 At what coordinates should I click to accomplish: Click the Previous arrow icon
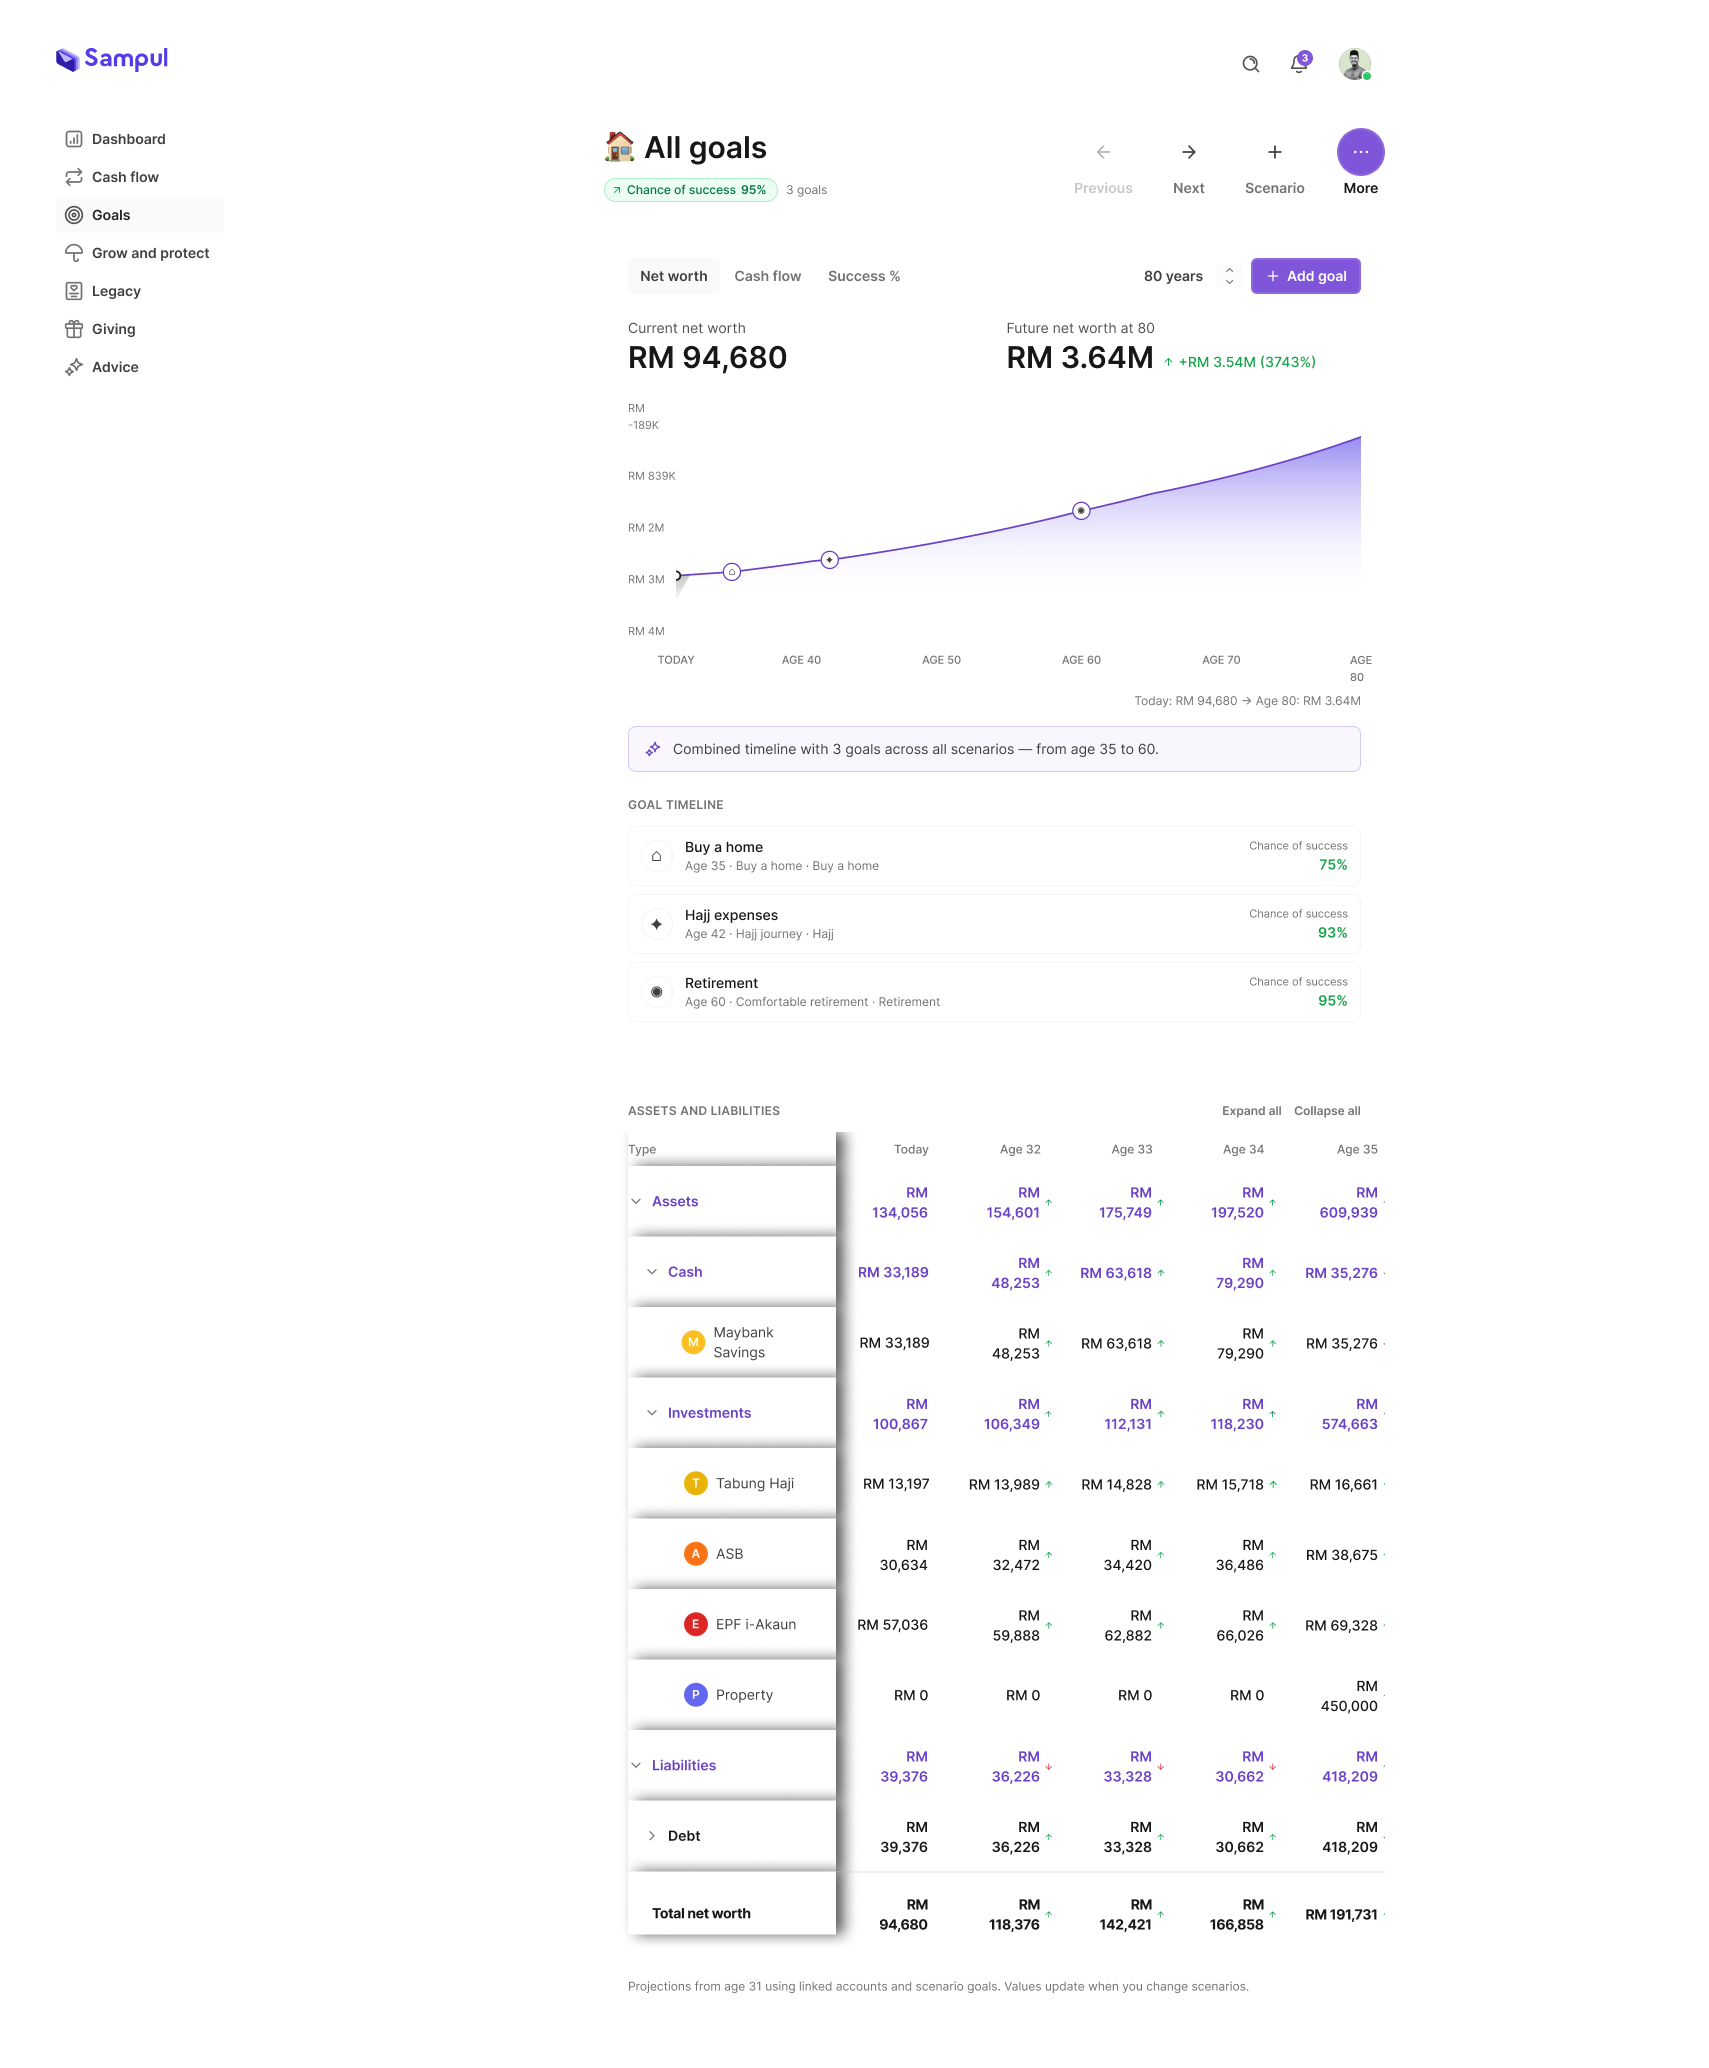[x=1103, y=152]
